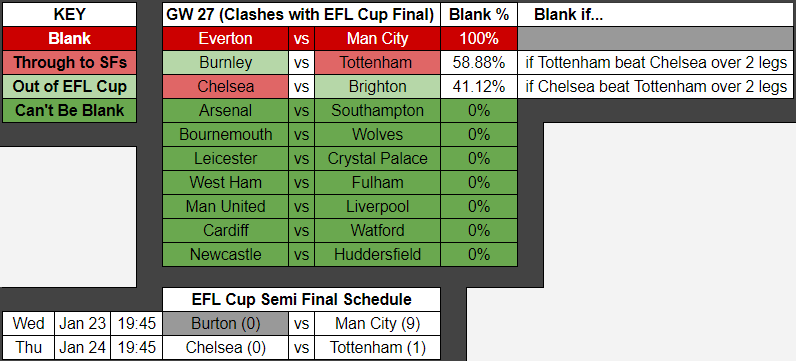The width and height of the screenshot is (796, 361).
Task: Click EFL Cup Semi Final Schedule header
Action: 301,300
